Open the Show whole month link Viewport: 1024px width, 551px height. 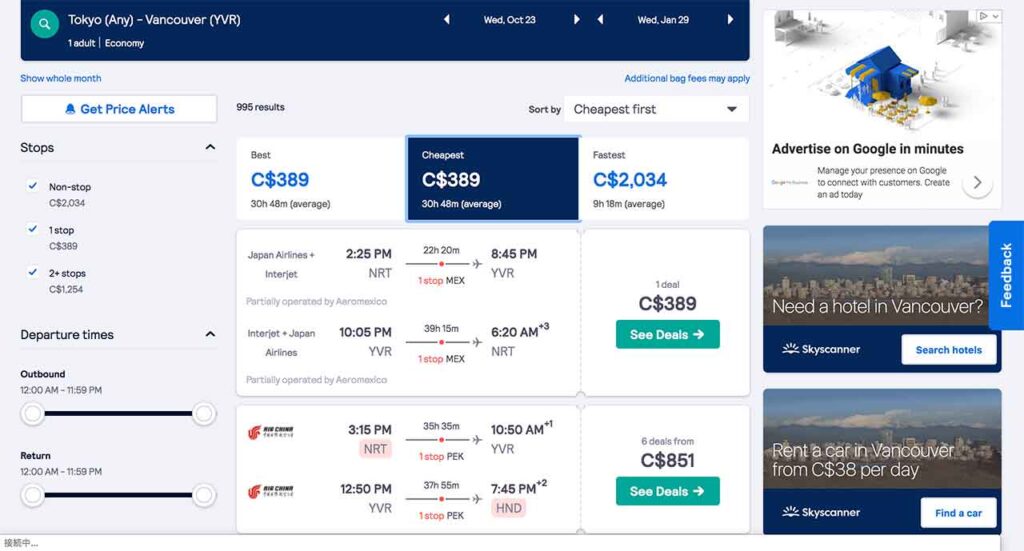pyautogui.click(x=61, y=78)
